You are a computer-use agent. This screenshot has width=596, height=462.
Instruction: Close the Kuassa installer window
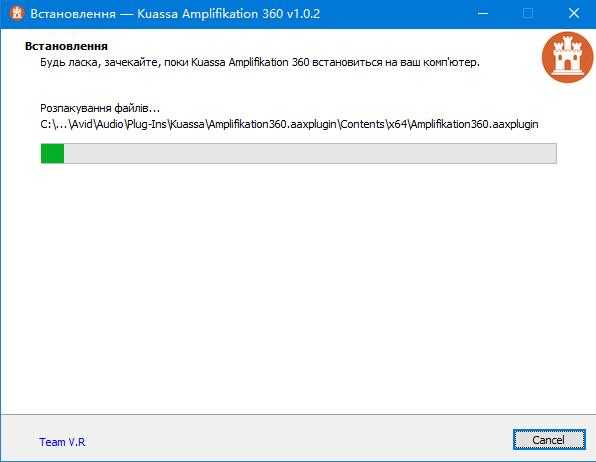(574, 14)
